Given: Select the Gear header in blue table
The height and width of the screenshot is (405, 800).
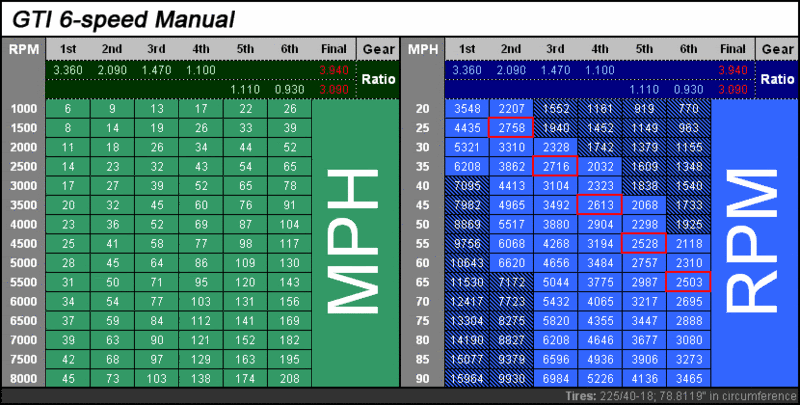Looking at the screenshot, I should pyautogui.click(x=777, y=49).
